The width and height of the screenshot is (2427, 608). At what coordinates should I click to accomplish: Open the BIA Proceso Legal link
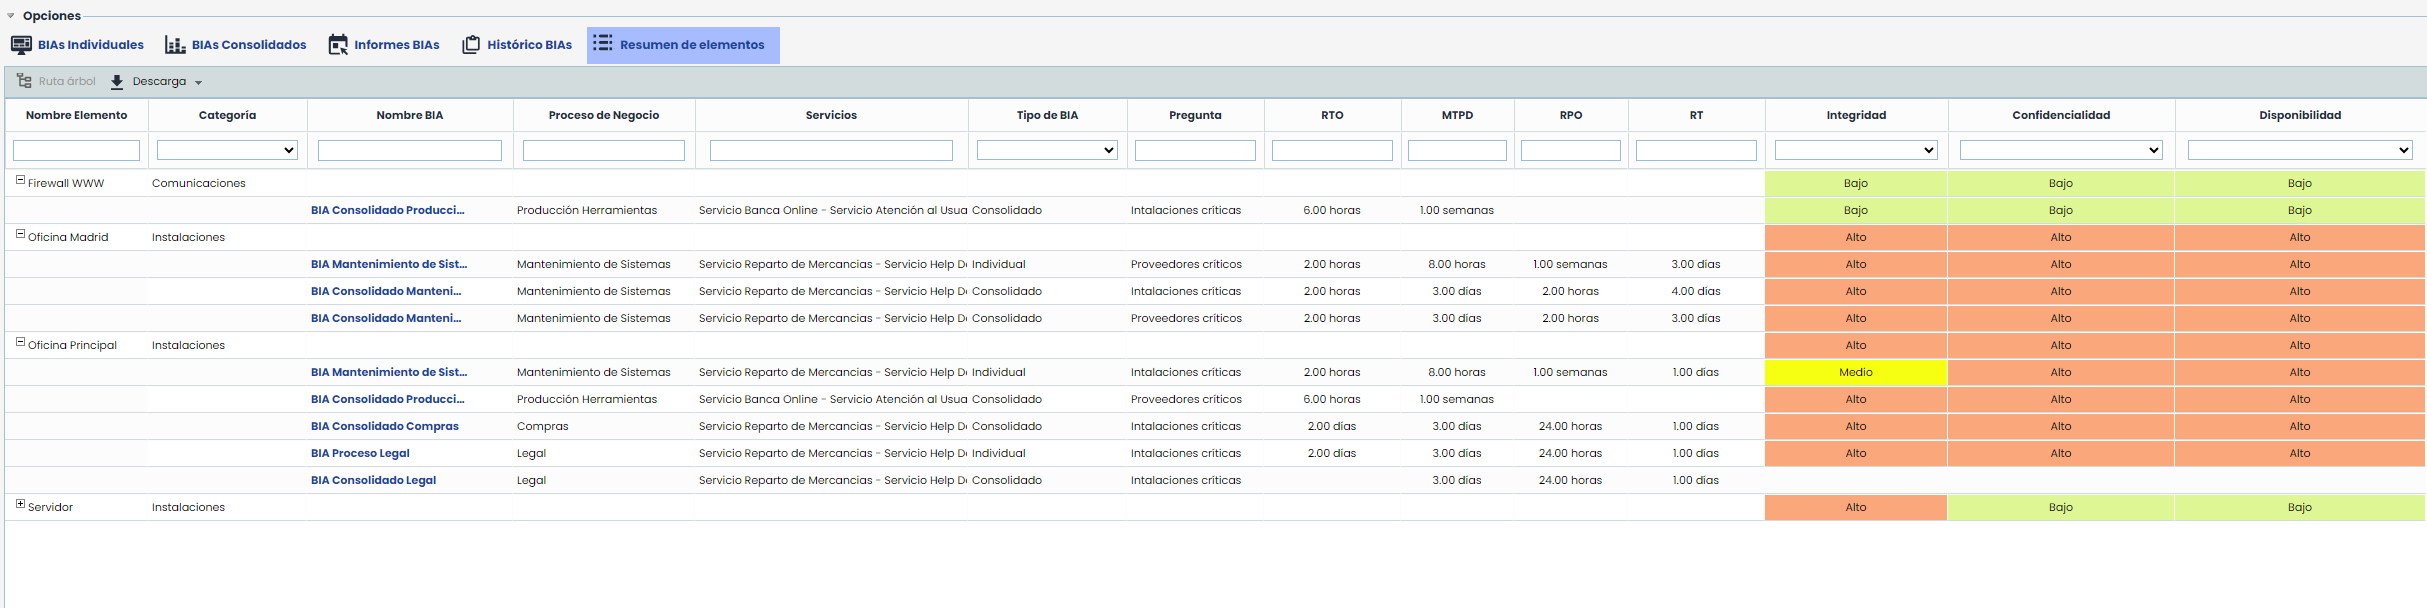coord(360,453)
